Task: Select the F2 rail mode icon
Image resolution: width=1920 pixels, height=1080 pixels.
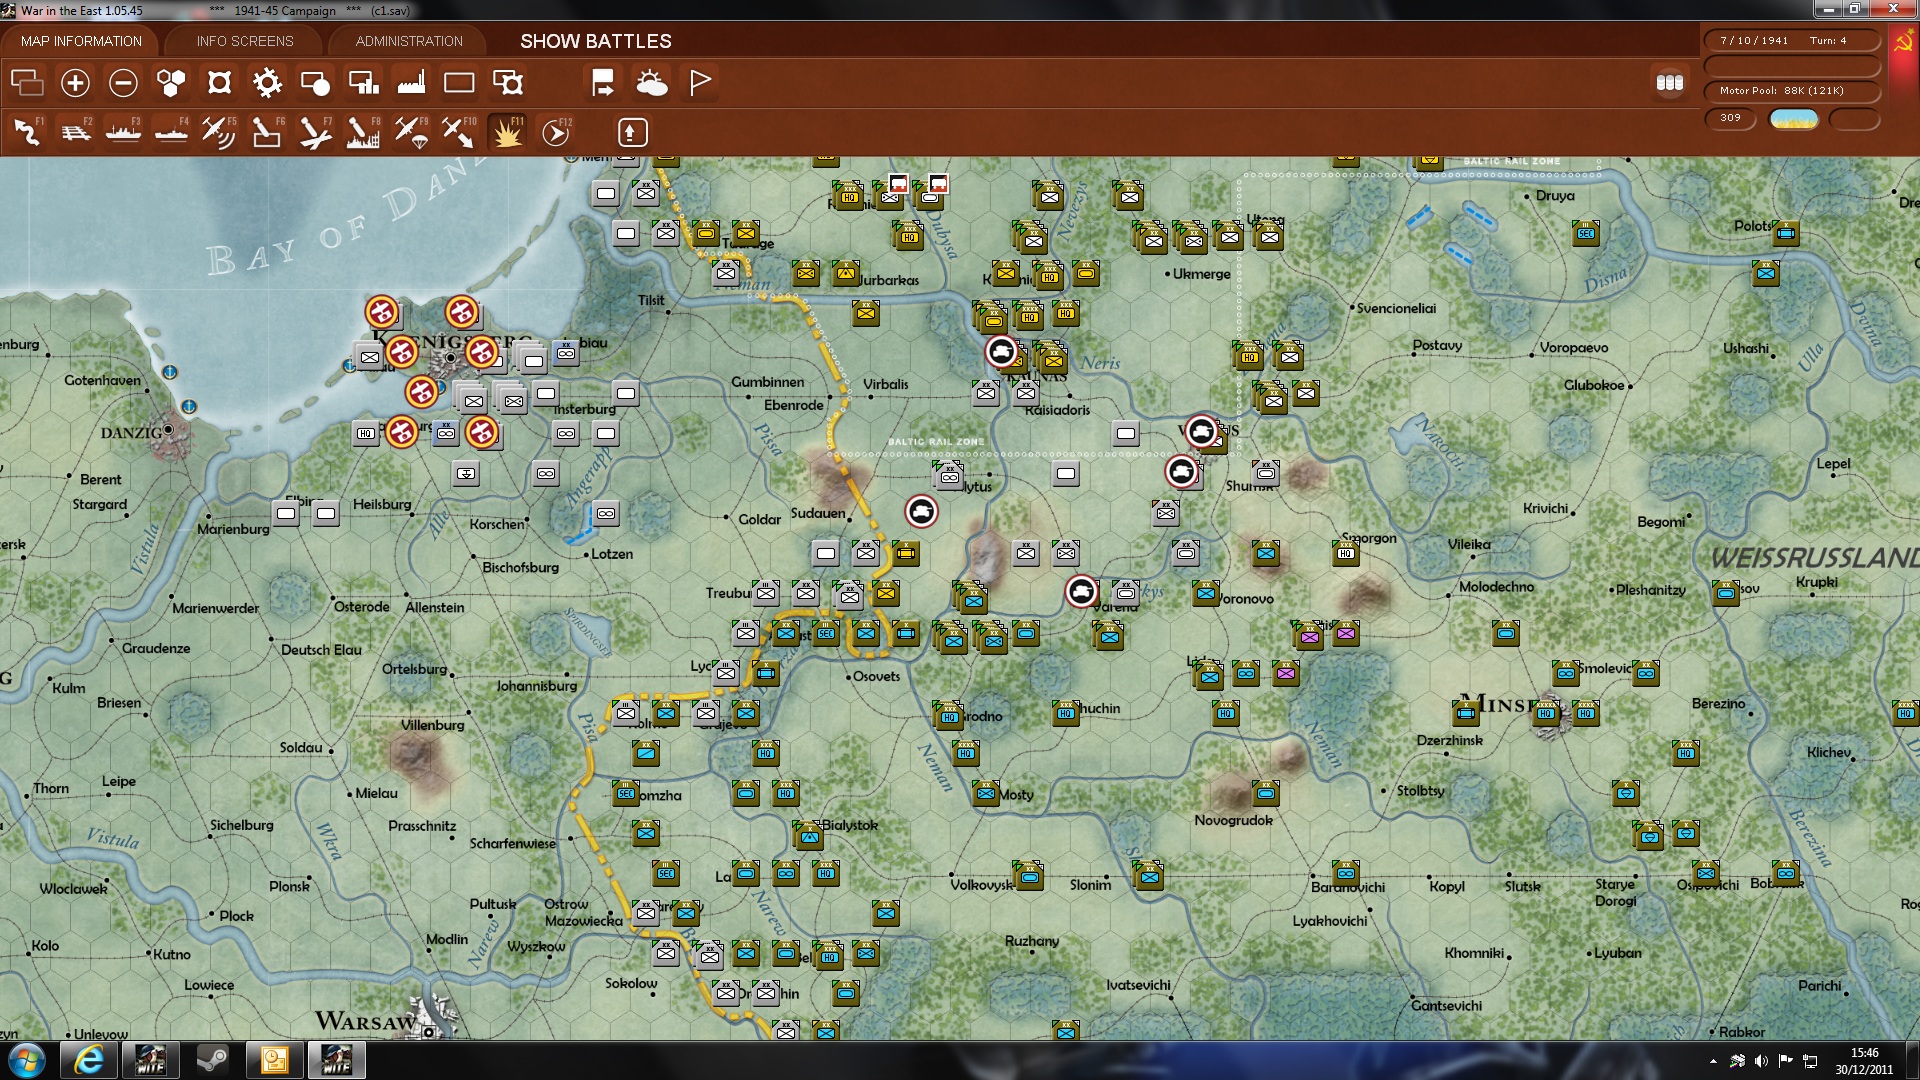Action: point(75,132)
